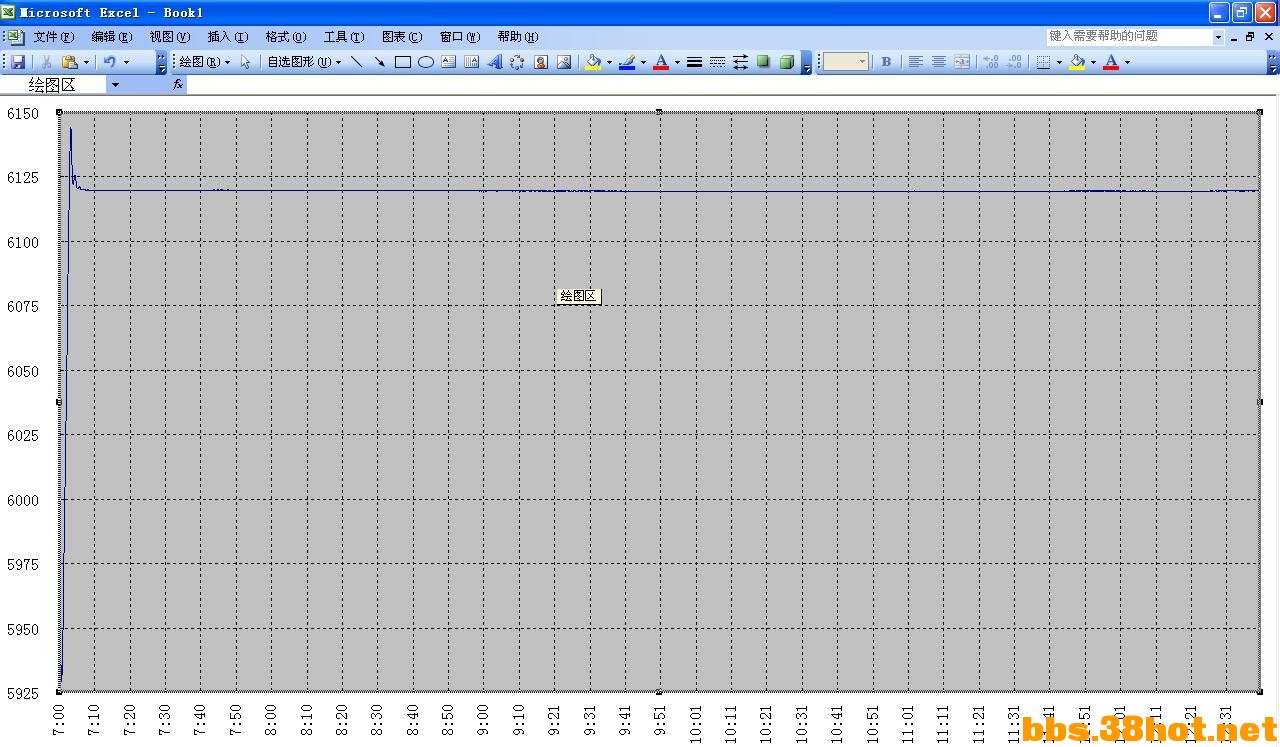The width and height of the screenshot is (1280, 747).
Task: Open the 图表 (Chart) menu
Action: click(402, 37)
